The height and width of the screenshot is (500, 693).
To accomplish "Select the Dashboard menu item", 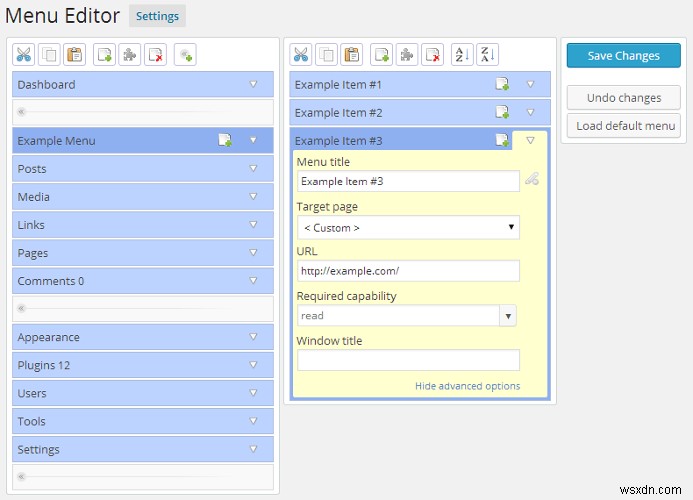I will pyautogui.click(x=143, y=84).
